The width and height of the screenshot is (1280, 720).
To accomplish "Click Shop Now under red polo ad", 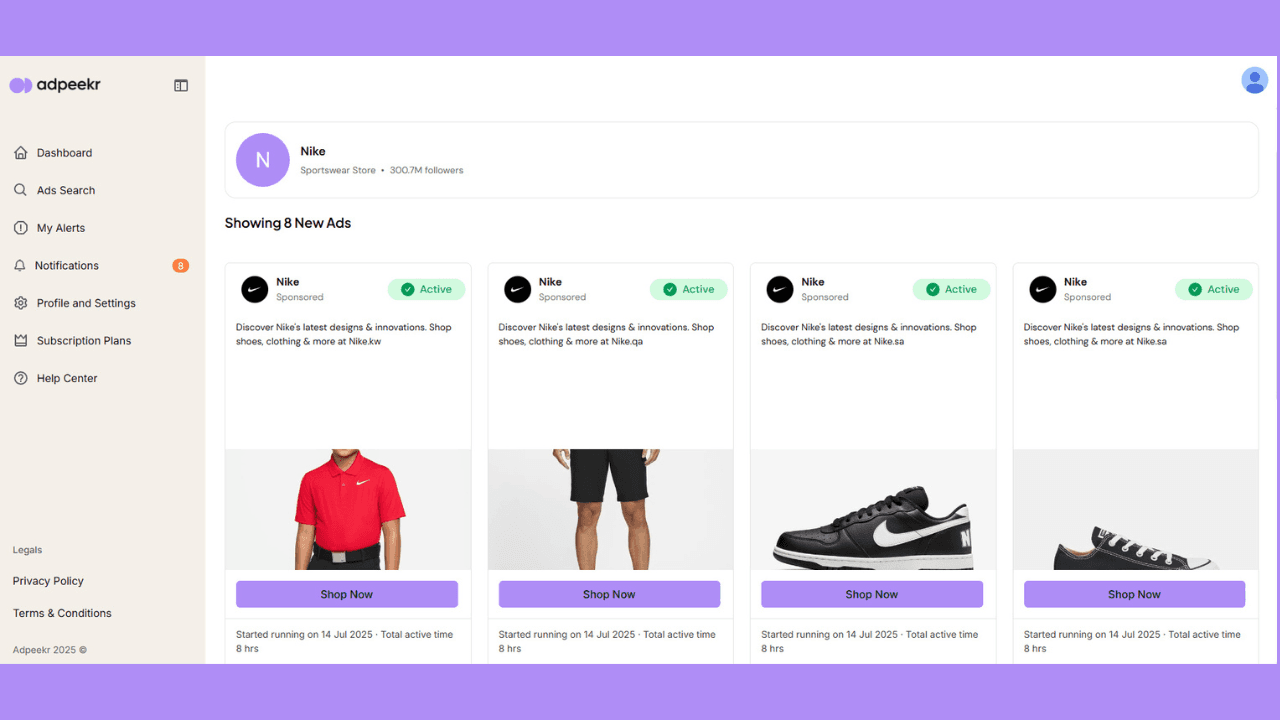I will [x=347, y=594].
